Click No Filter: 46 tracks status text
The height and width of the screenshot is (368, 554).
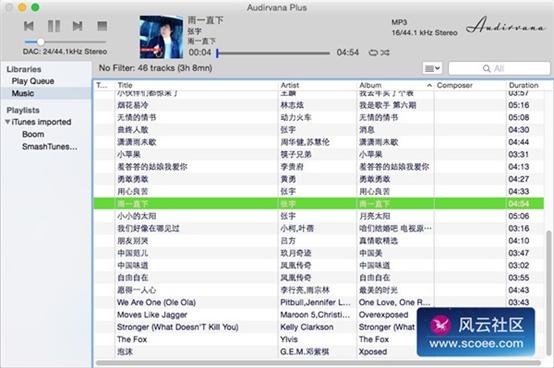pos(155,68)
